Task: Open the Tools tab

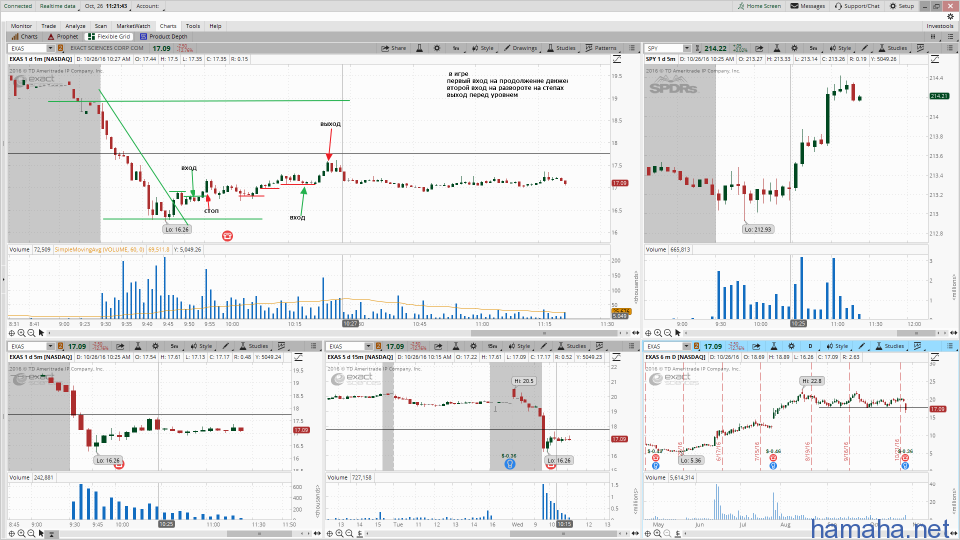Action: point(193,26)
